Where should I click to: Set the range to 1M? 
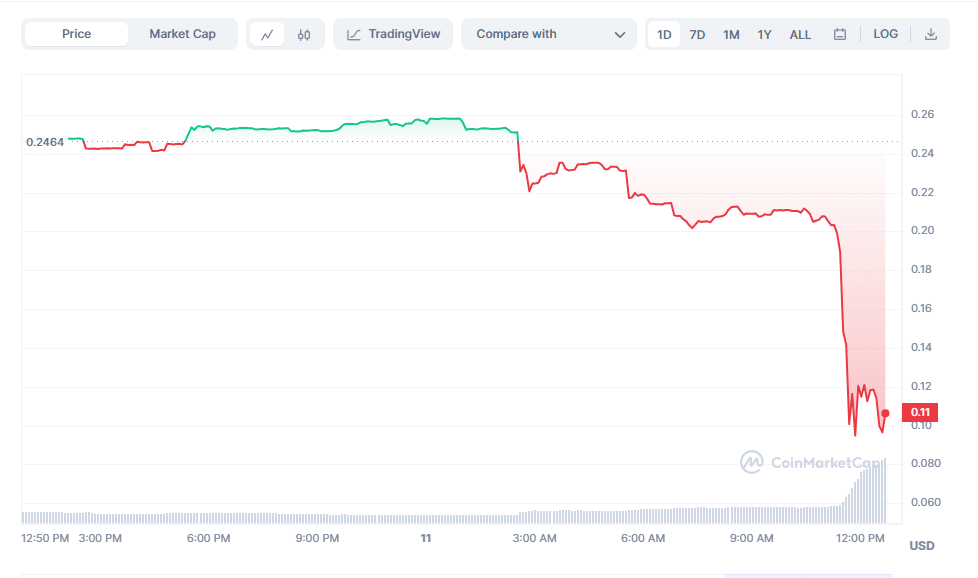pos(731,34)
